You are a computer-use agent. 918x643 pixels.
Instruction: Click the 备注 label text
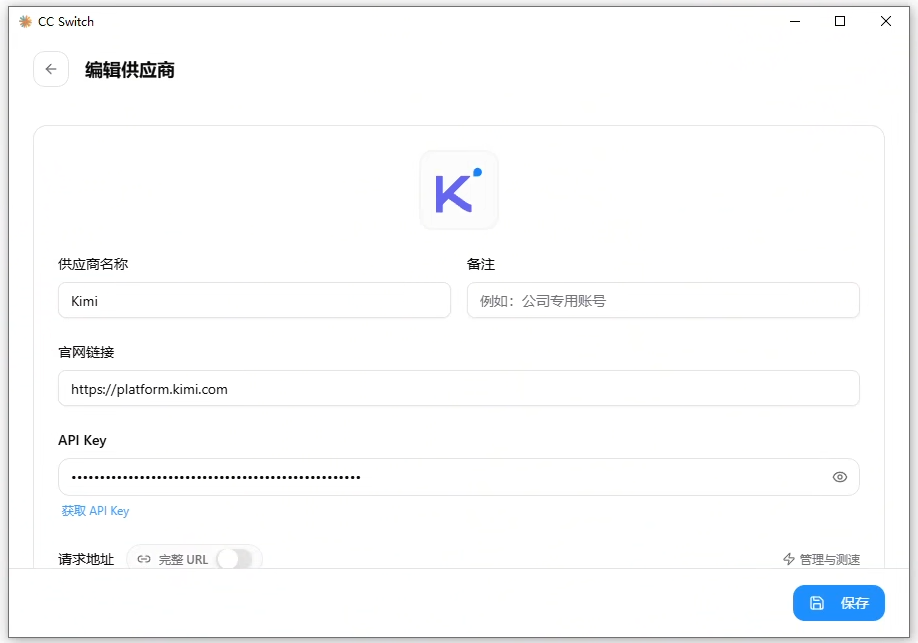(x=481, y=264)
